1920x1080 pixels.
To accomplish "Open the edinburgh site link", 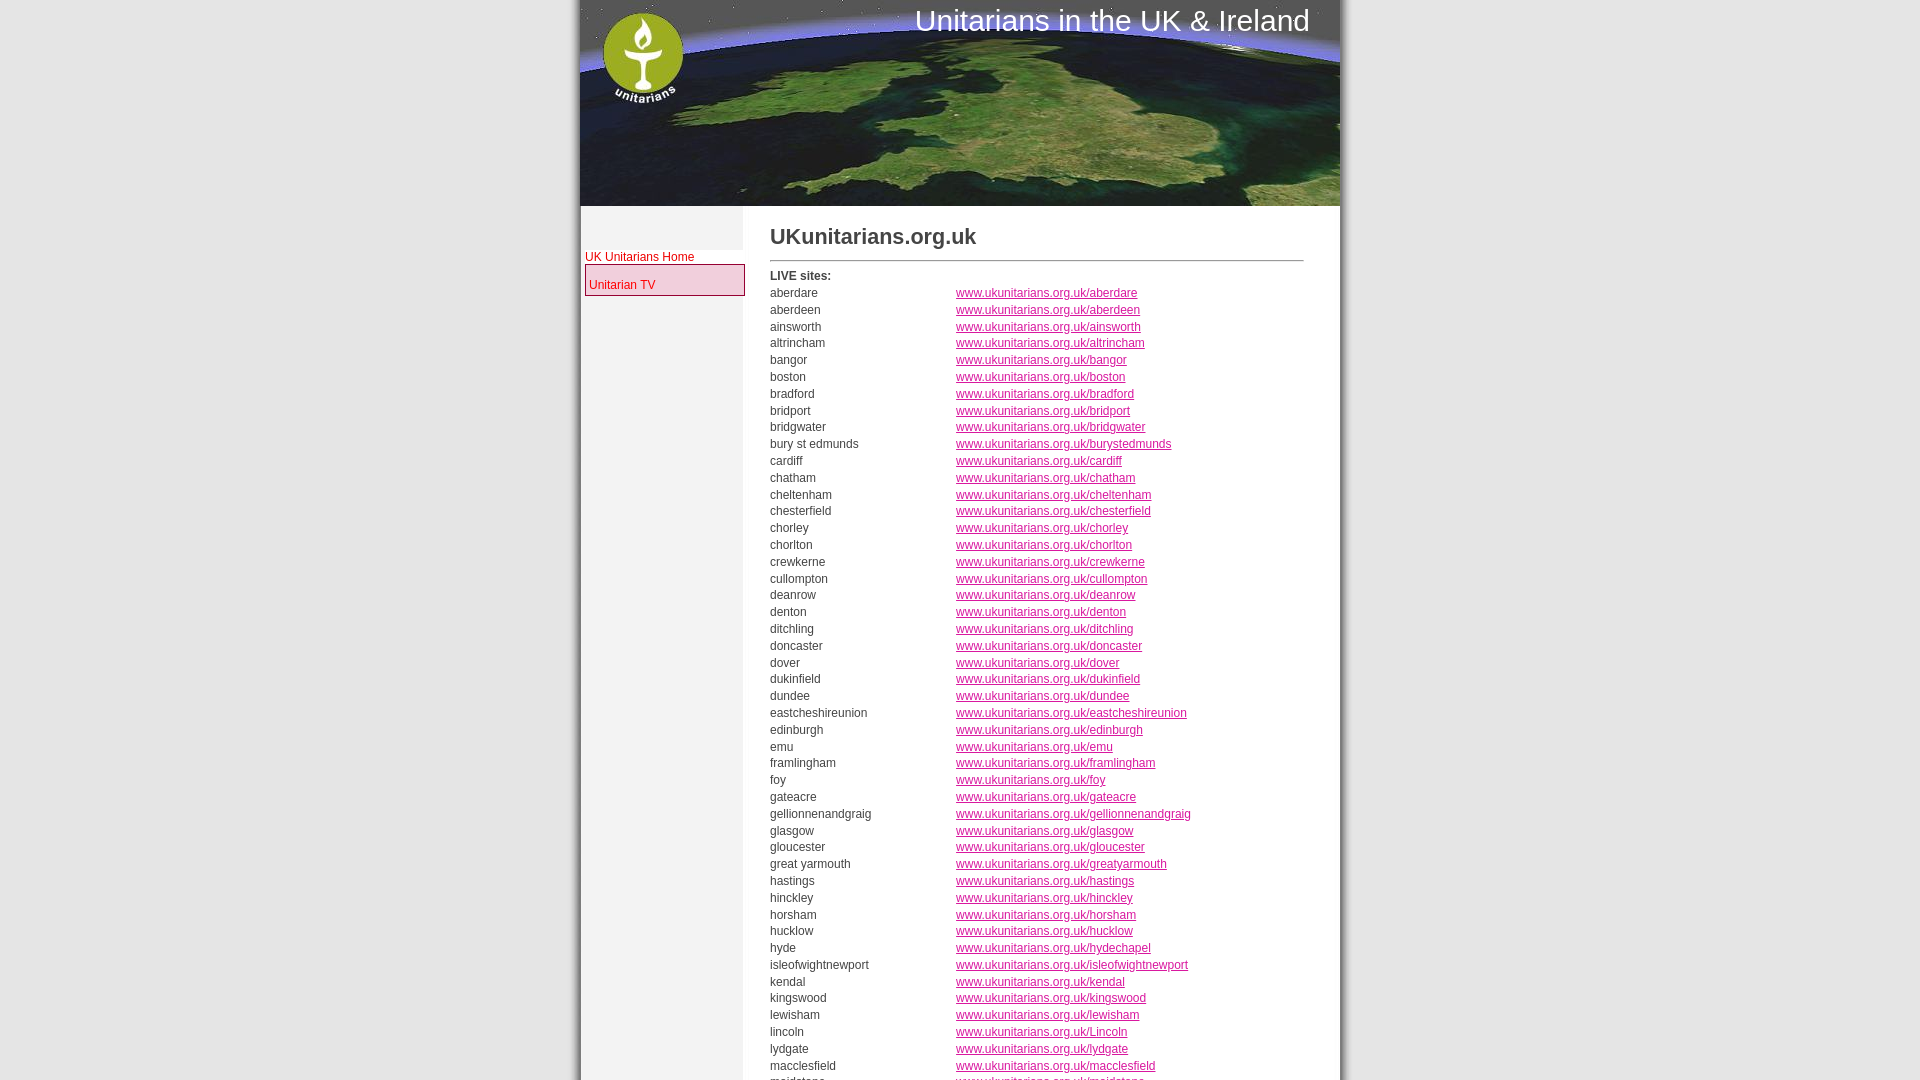I will (1049, 730).
